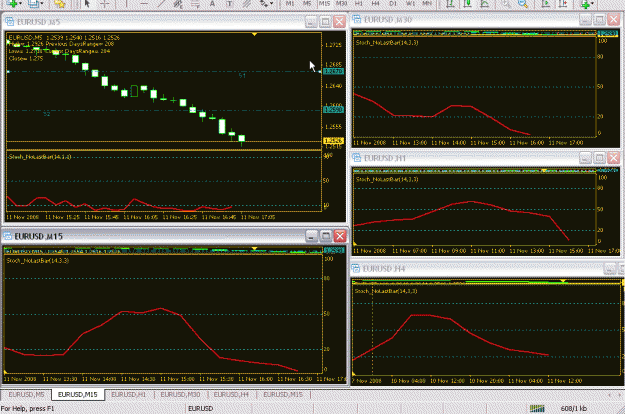Viewport: 625px width, 414px height.
Task: Click the chart shift triangle in M5 window
Action: (x=254, y=35)
